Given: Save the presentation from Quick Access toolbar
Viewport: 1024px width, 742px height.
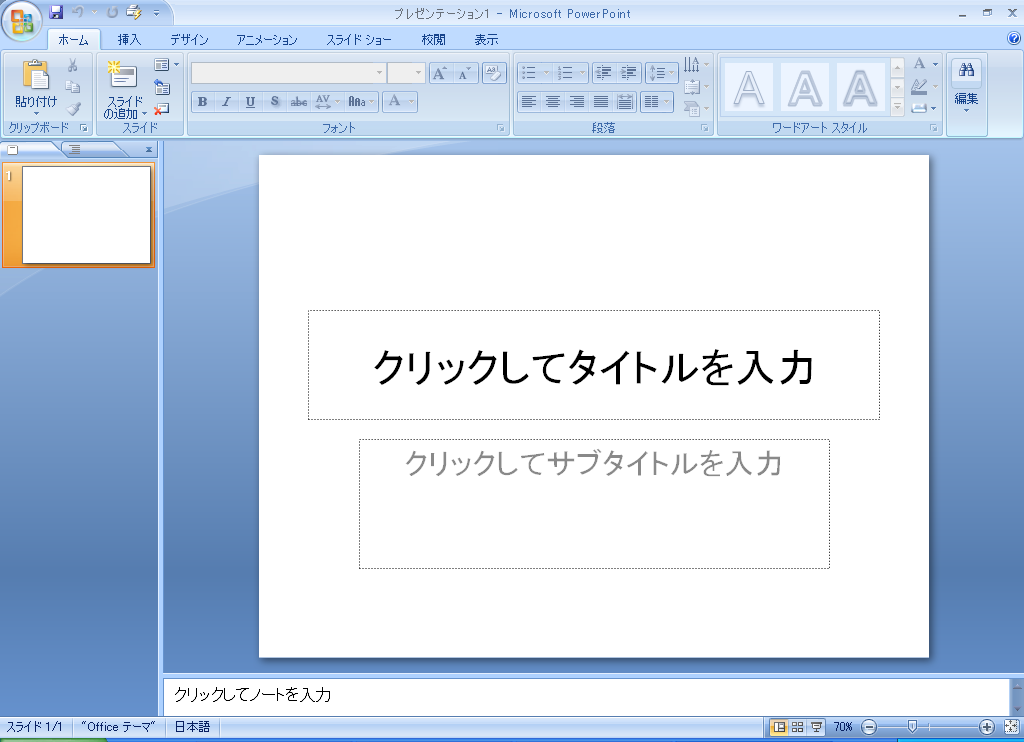Looking at the screenshot, I should click(56, 12).
